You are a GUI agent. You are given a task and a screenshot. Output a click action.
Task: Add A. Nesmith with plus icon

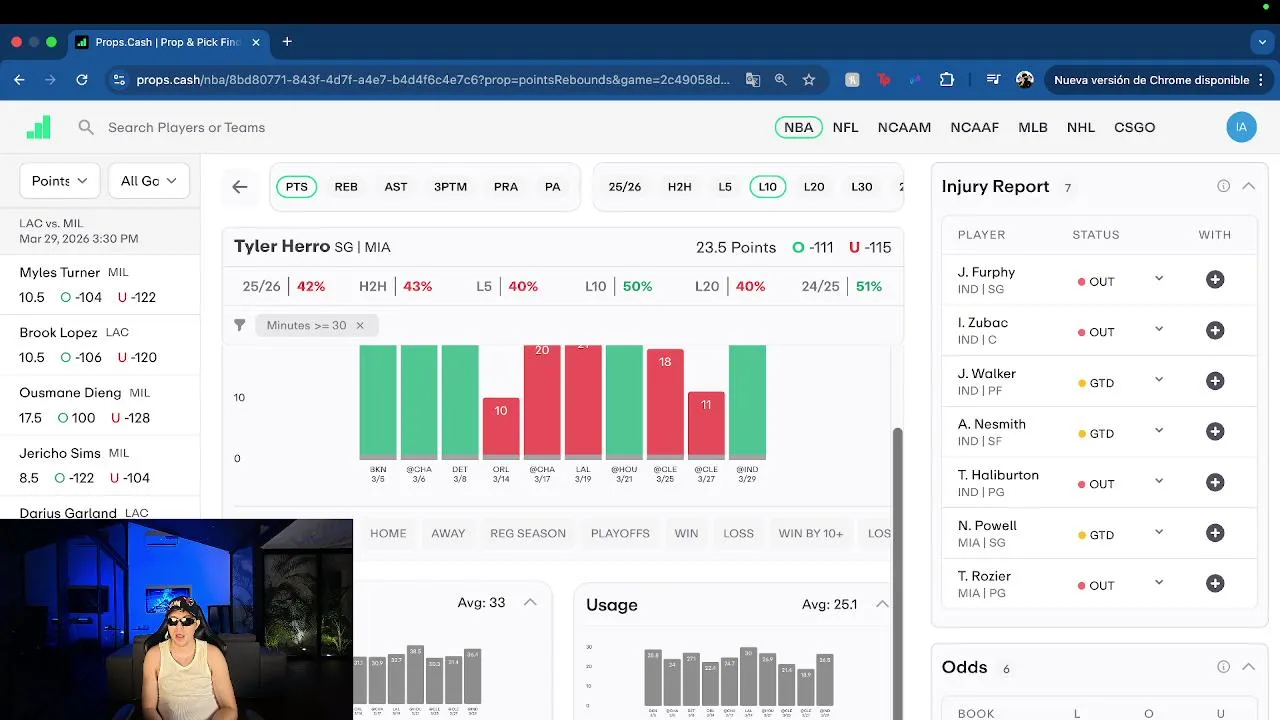1215,432
